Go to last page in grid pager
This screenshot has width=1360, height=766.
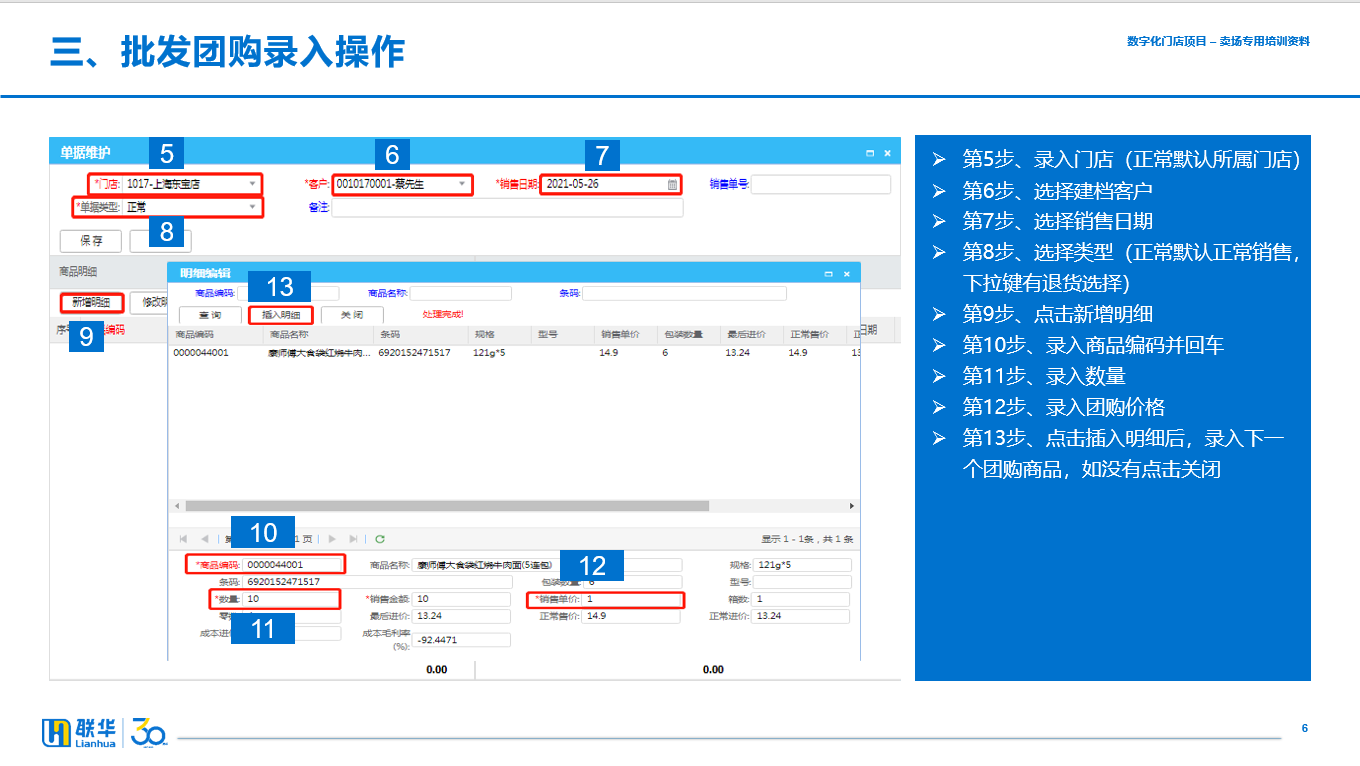tap(353, 539)
